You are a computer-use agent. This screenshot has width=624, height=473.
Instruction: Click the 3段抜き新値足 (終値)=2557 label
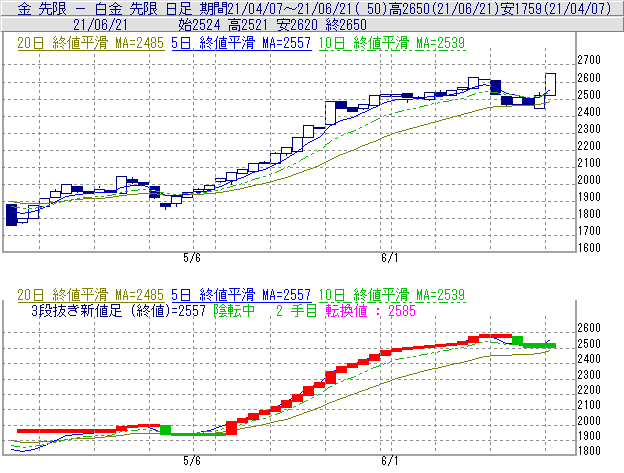pos(118,310)
